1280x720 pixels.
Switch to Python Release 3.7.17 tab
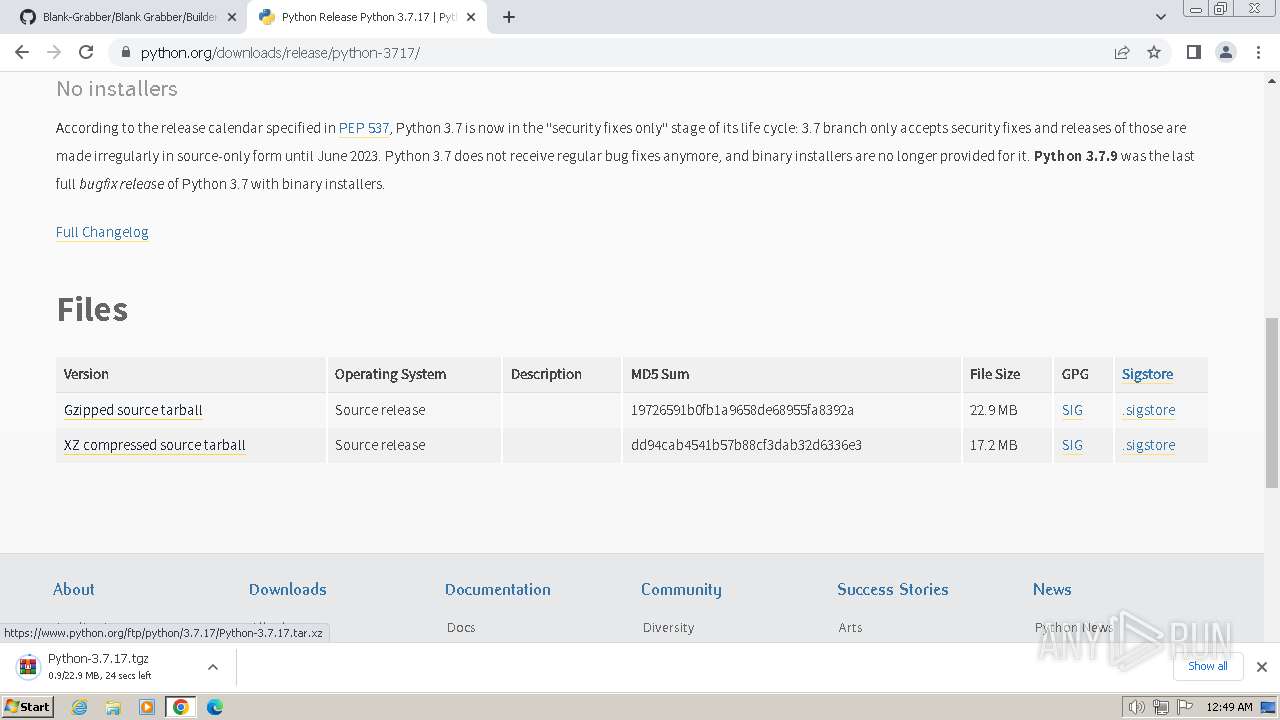(x=367, y=17)
